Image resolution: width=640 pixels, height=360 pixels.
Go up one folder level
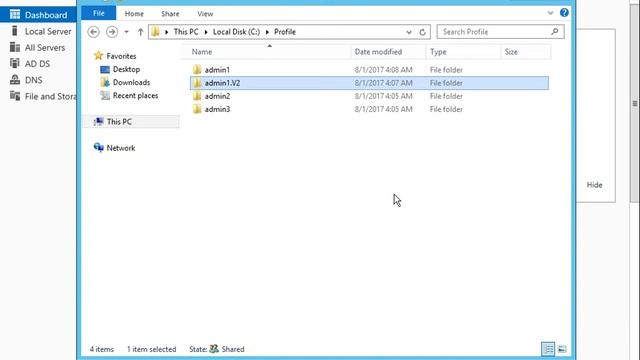click(x=140, y=32)
